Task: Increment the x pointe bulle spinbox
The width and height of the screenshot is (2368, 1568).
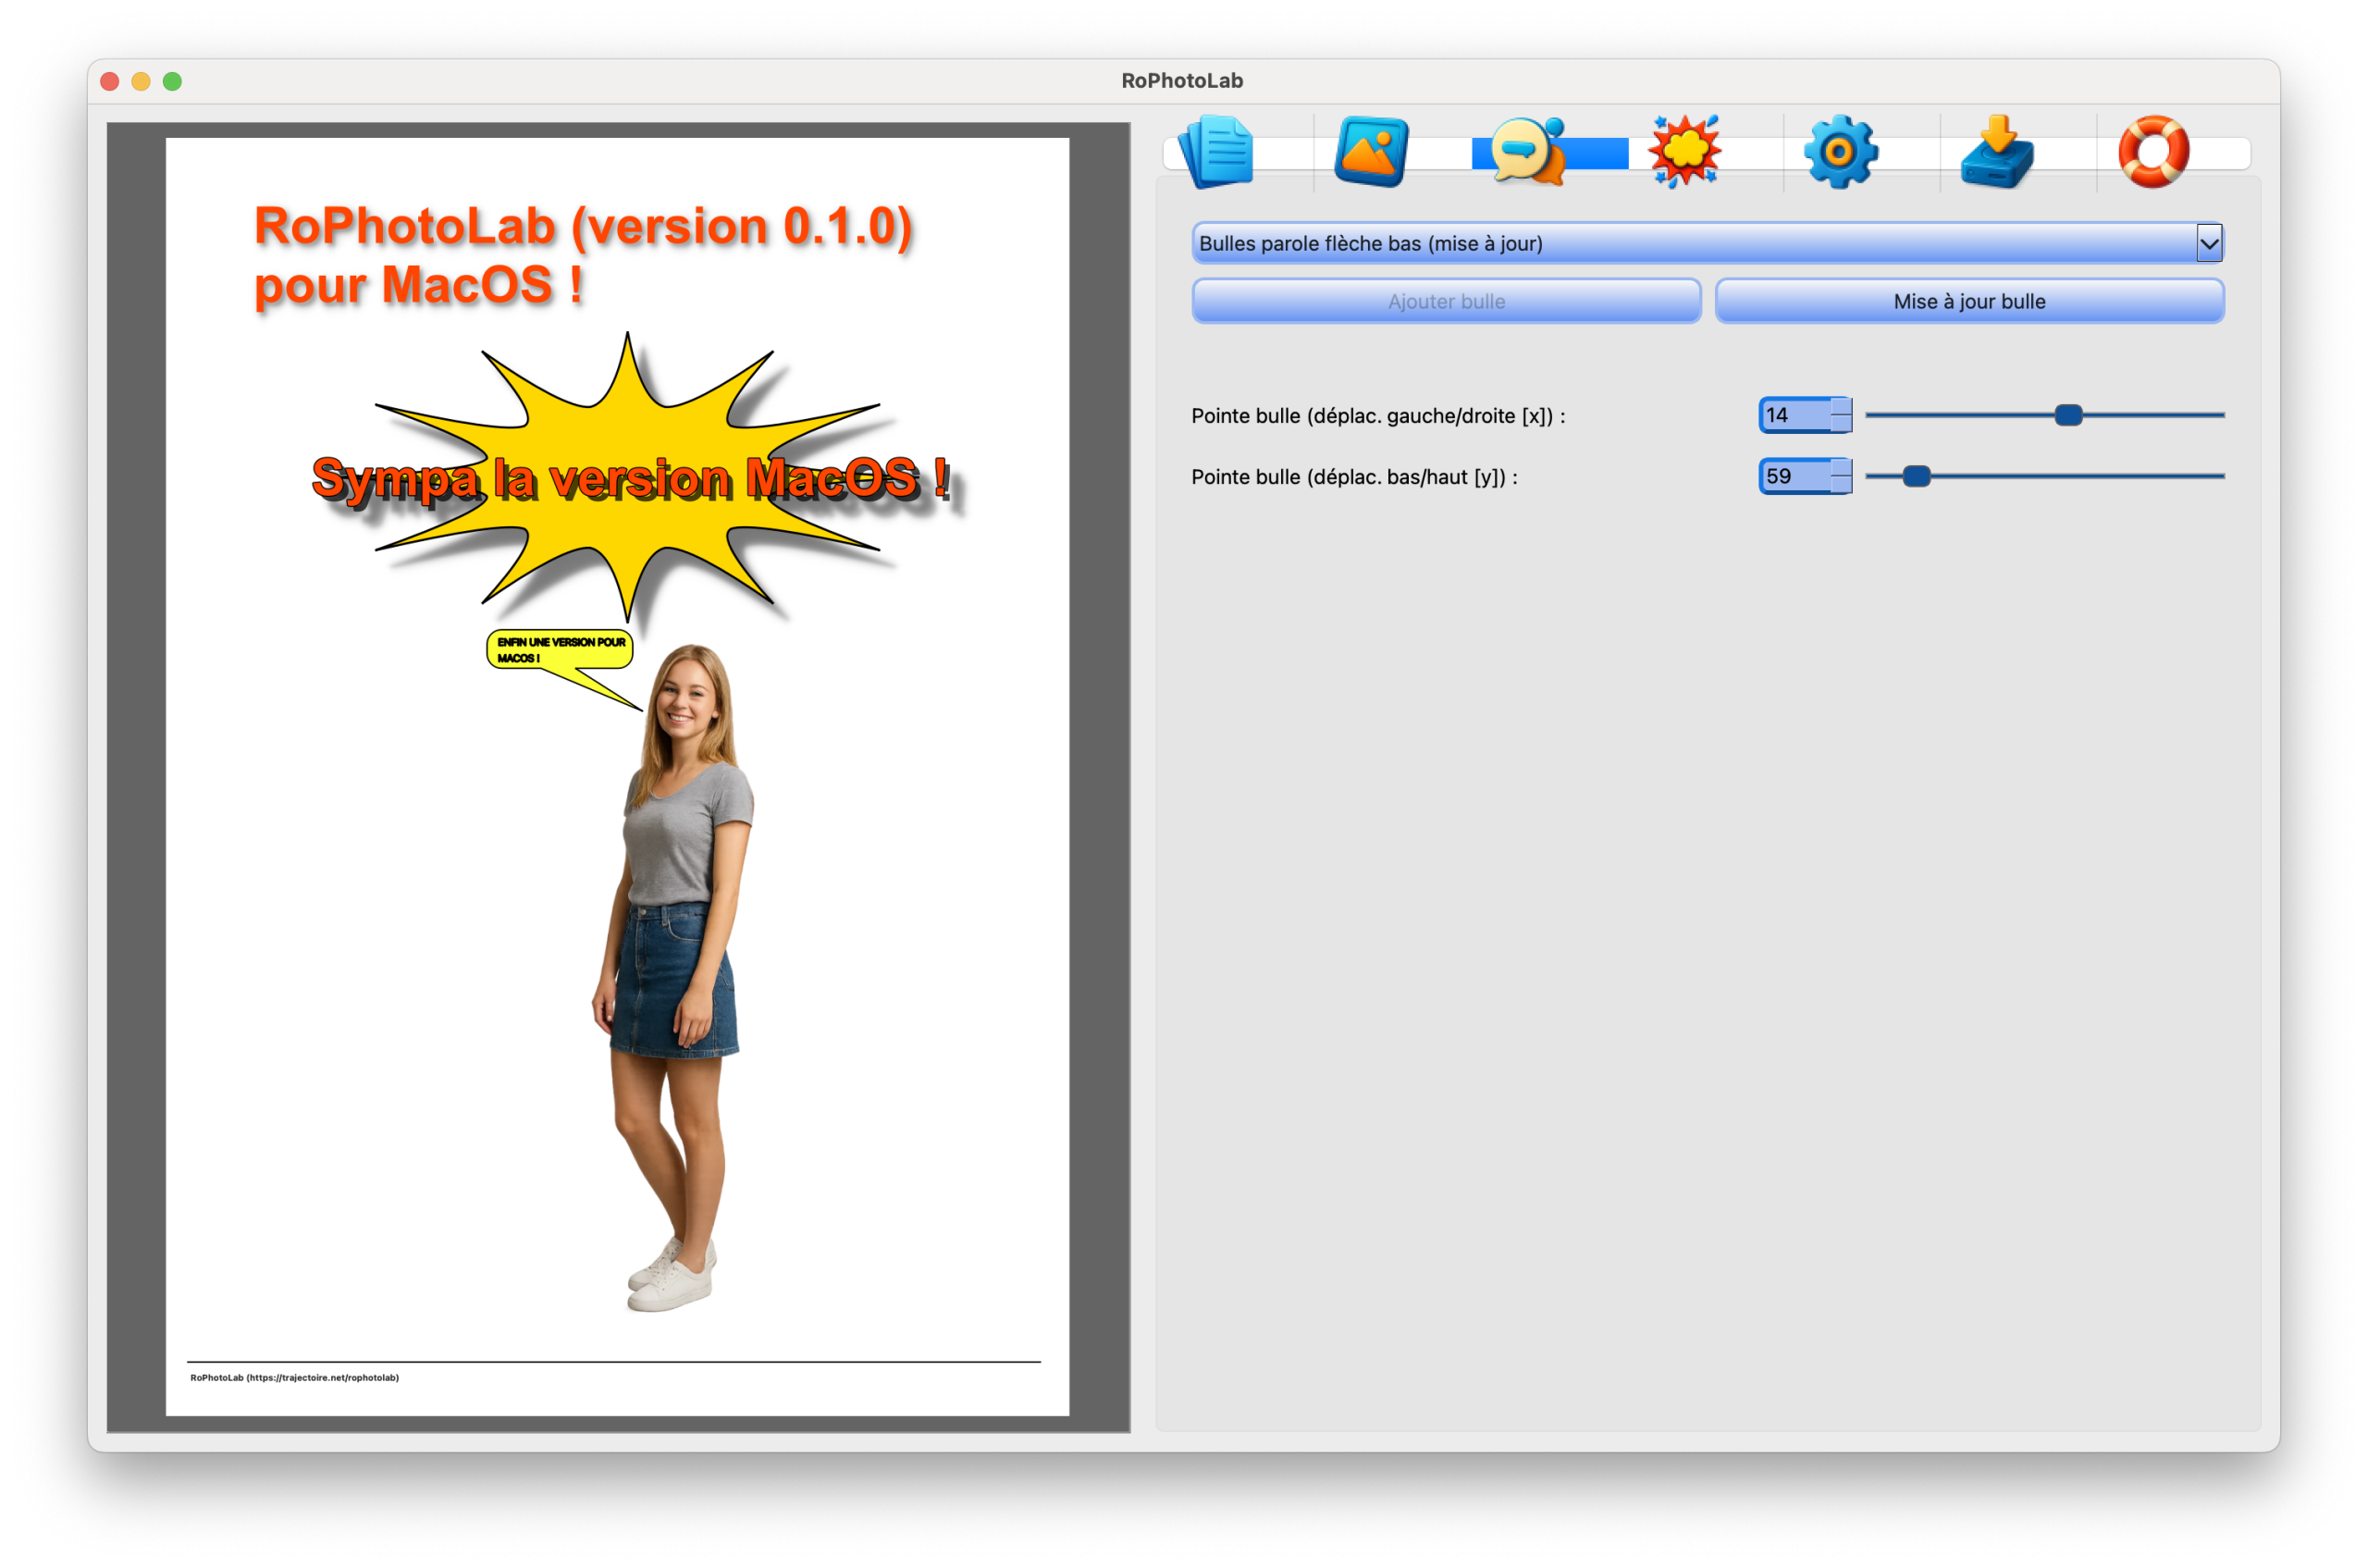Action: pyautogui.click(x=1841, y=406)
